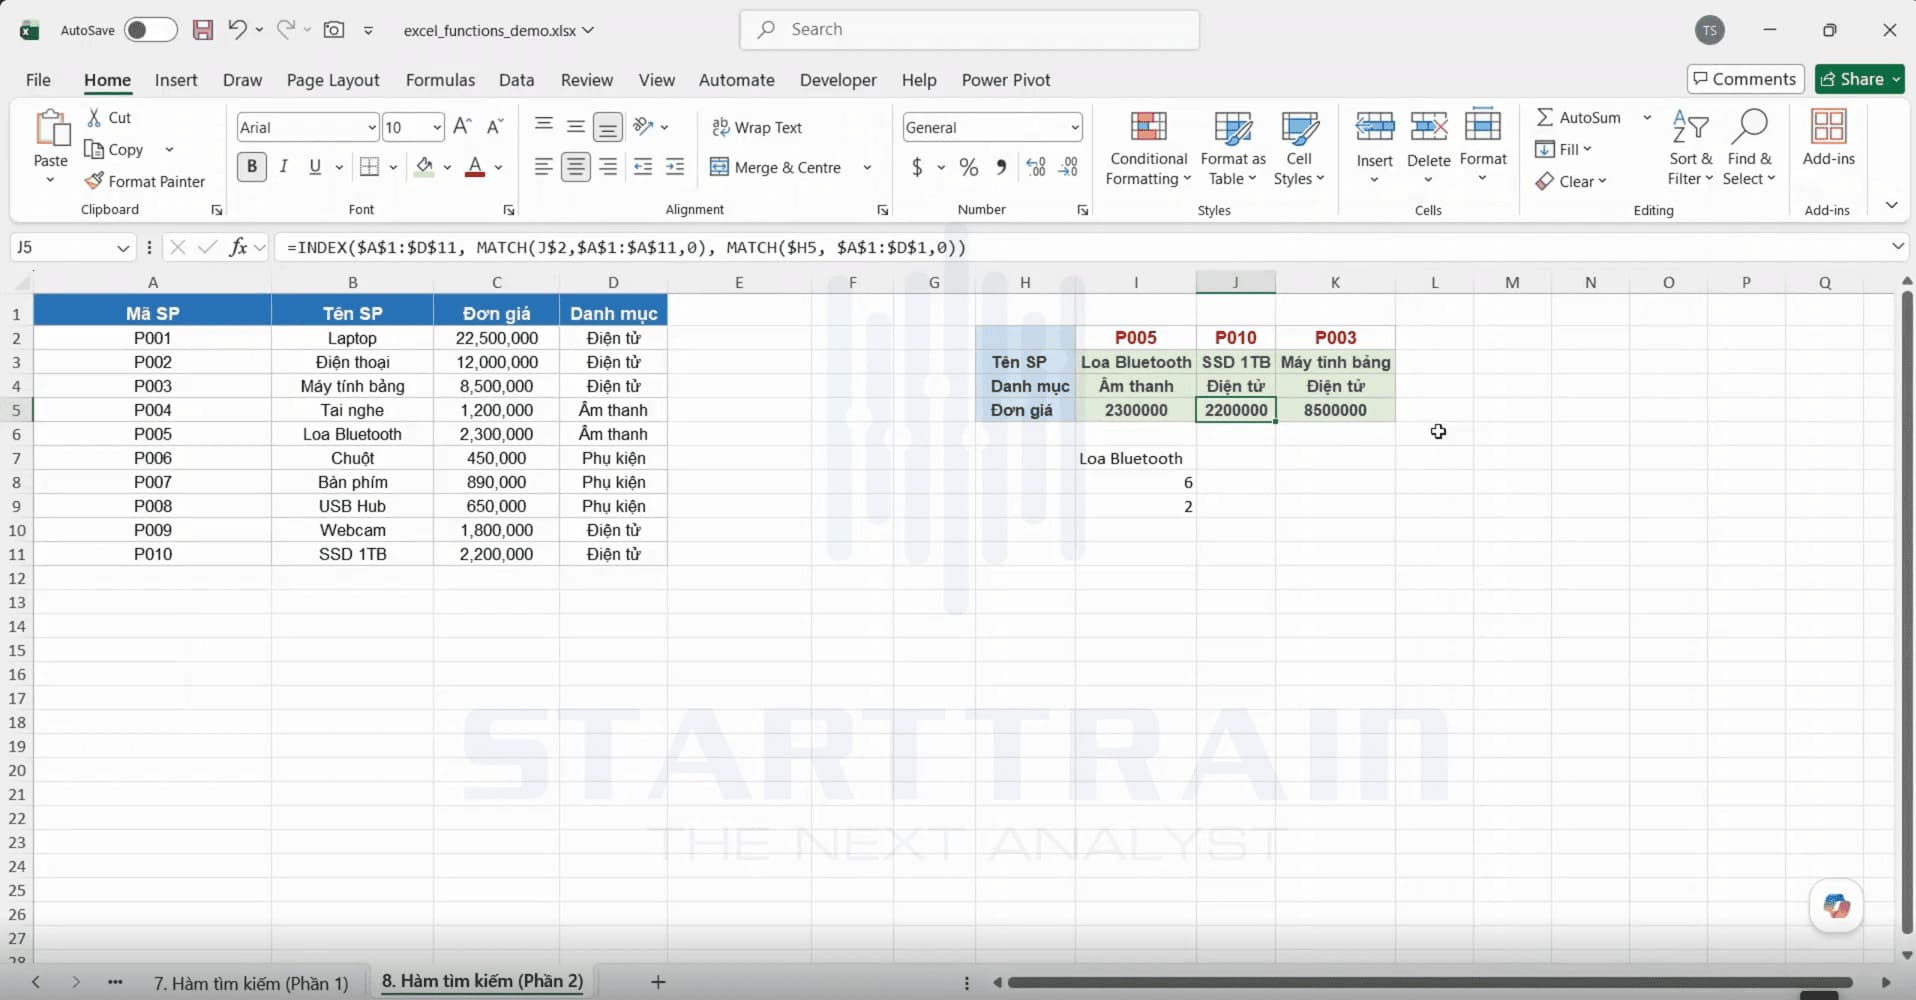Click the Undo arrow icon

[237, 30]
